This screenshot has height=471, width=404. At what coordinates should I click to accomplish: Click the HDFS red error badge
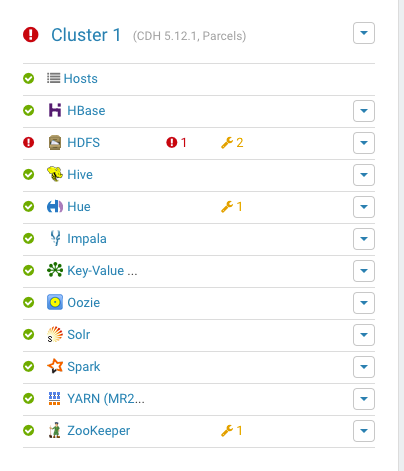(176, 143)
